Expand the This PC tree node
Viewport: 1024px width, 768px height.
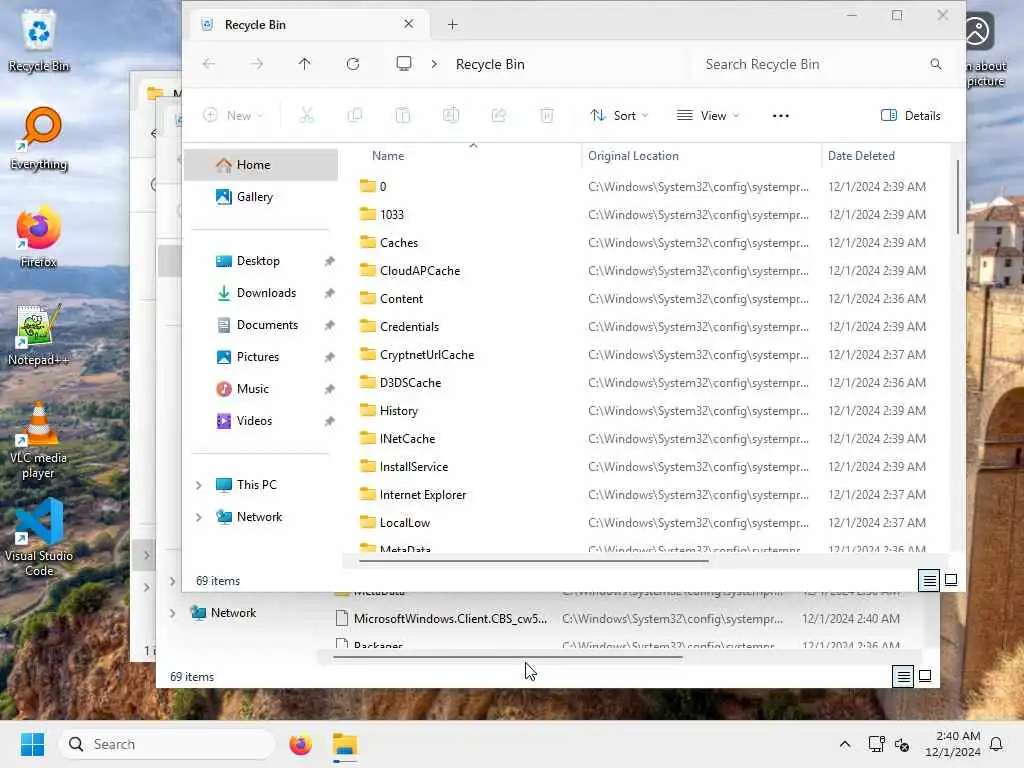pyautogui.click(x=199, y=485)
